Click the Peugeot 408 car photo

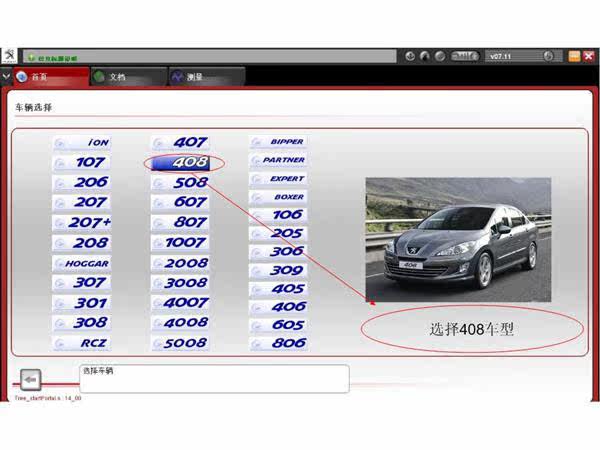458,240
